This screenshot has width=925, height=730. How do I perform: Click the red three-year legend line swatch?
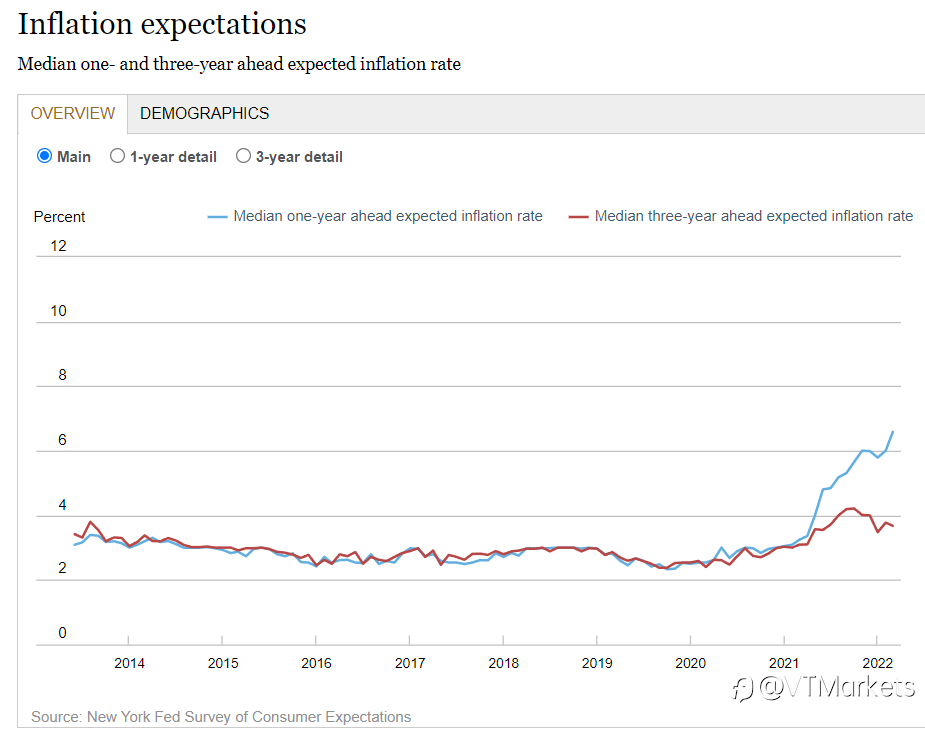[x=578, y=217]
